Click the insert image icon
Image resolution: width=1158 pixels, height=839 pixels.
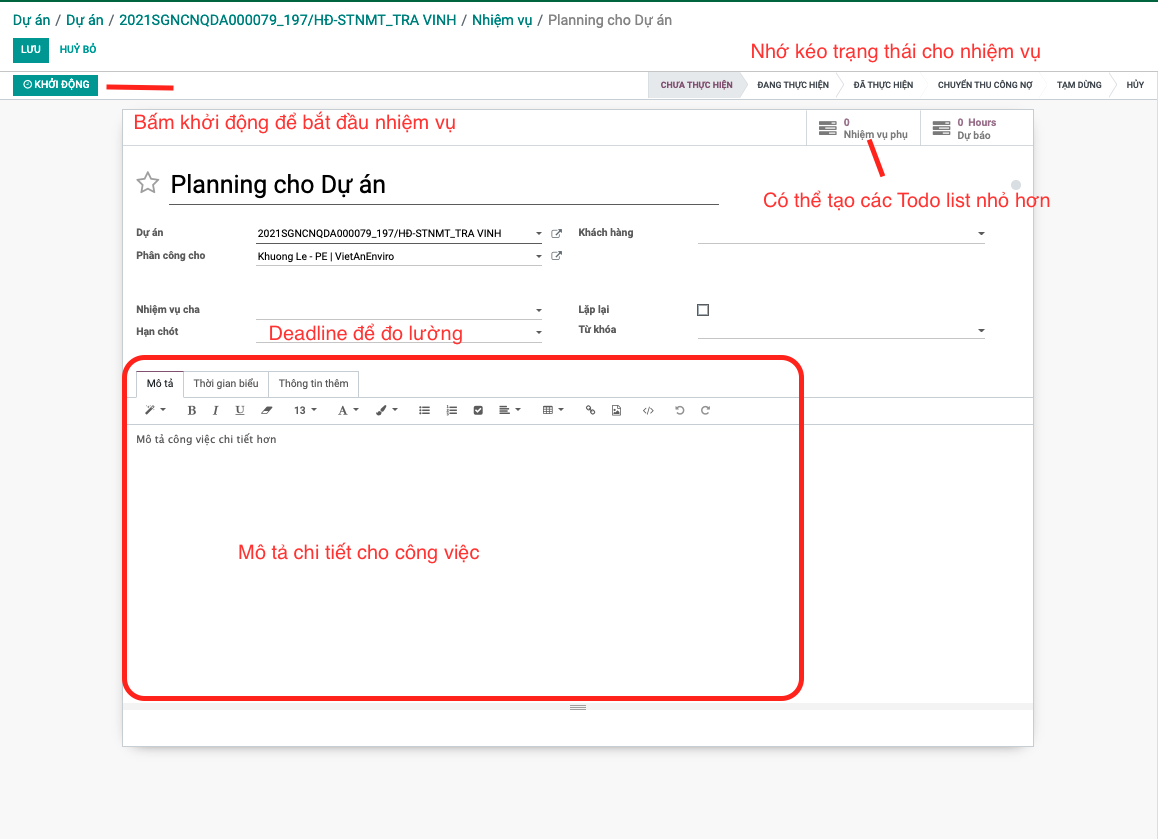click(617, 410)
